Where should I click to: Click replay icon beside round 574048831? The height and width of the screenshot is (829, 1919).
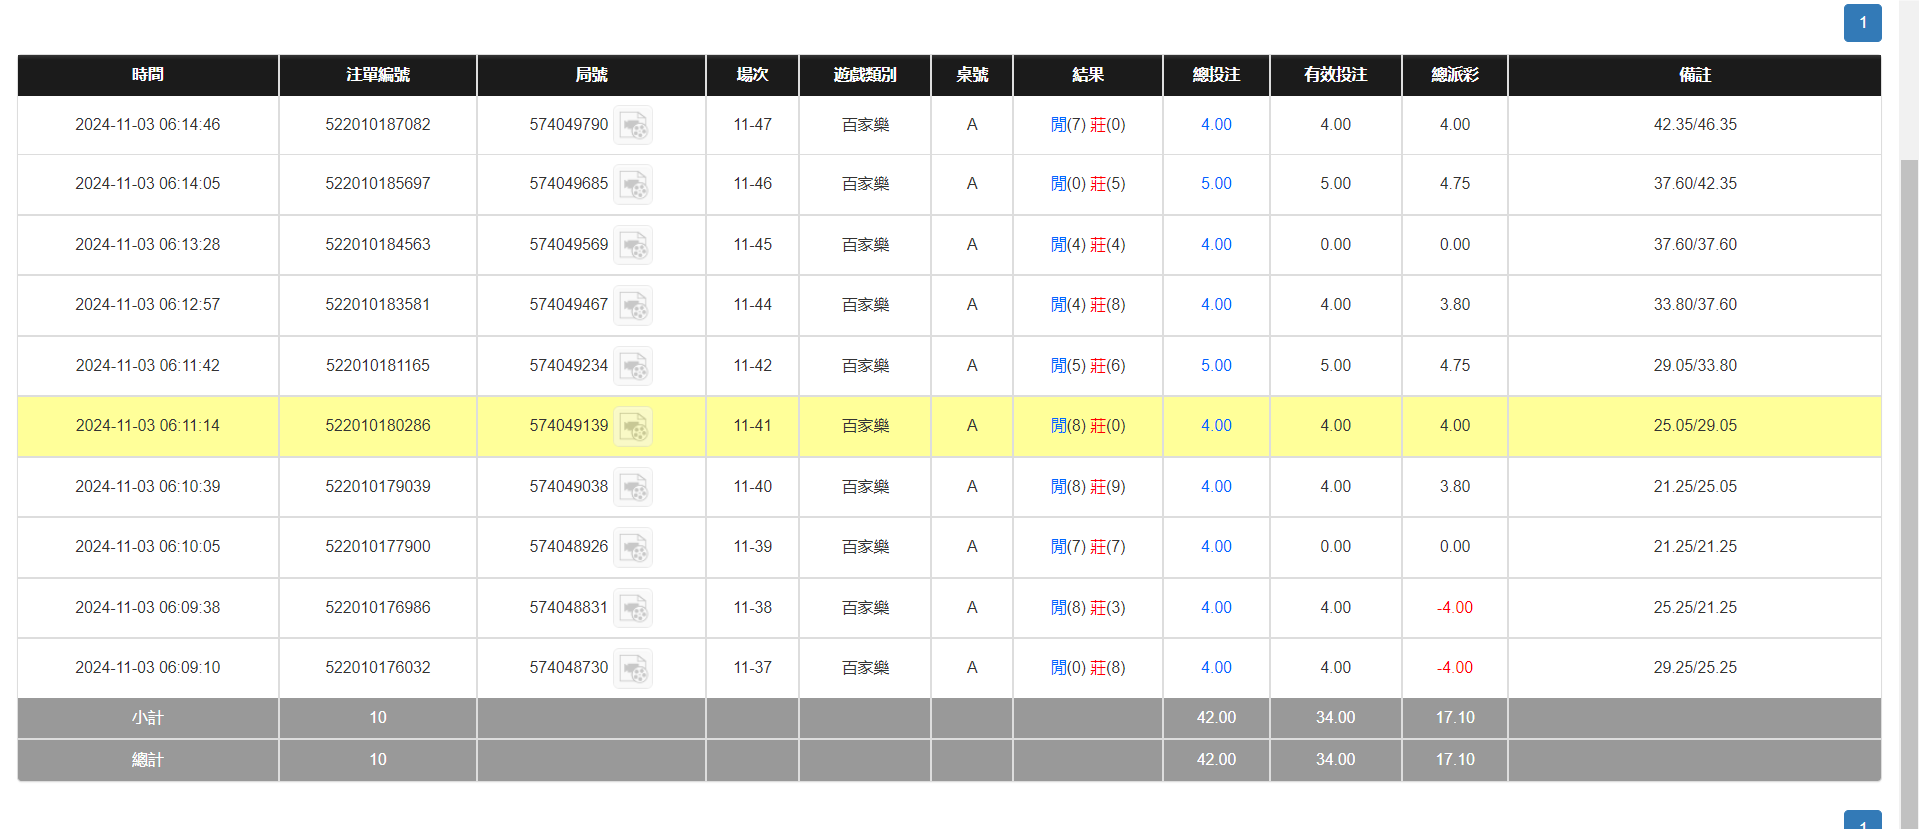click(633, 608)
